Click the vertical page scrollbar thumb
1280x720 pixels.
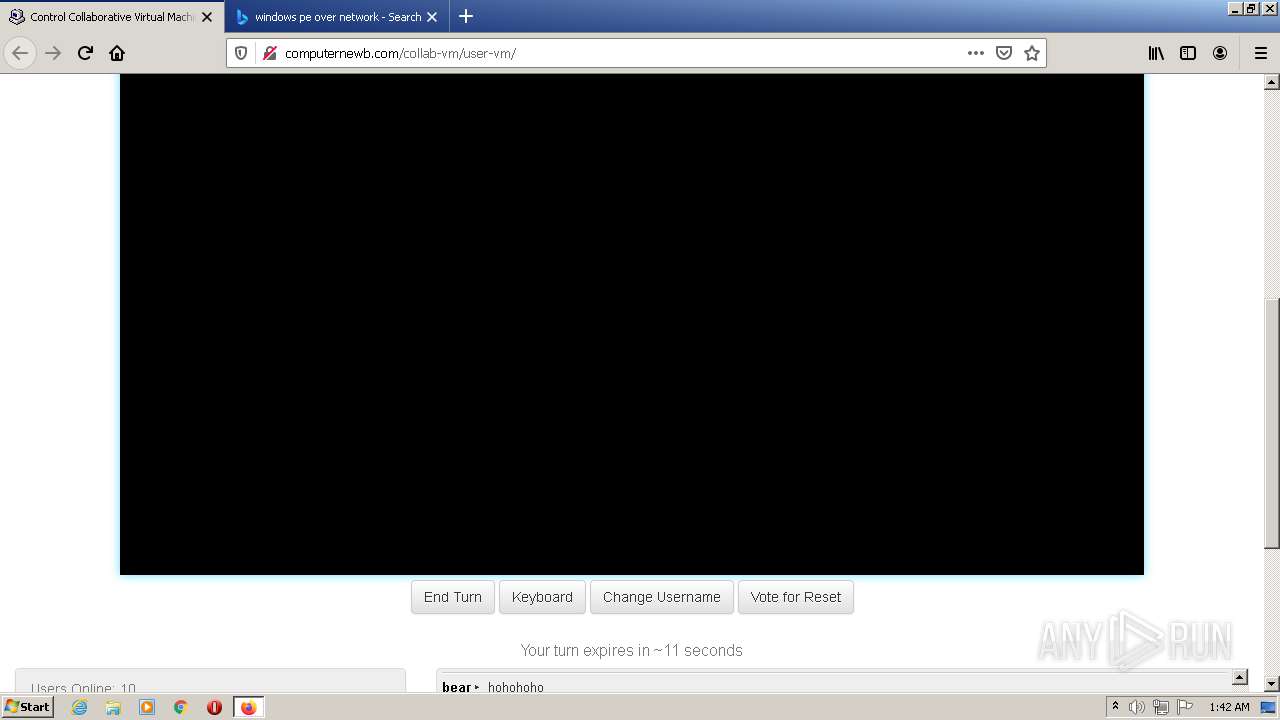point(1272,423)
